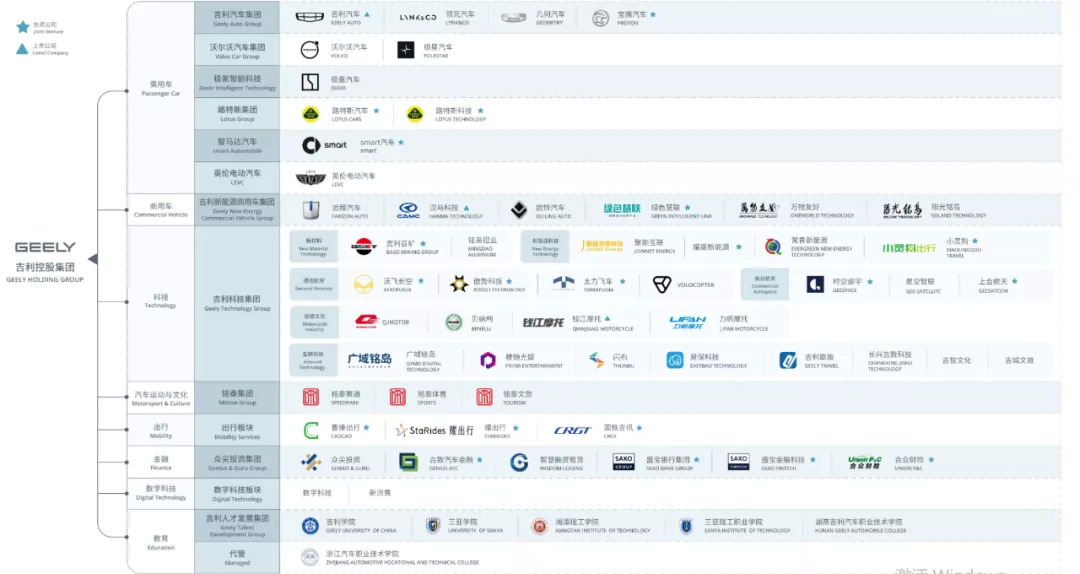The height and width of the screenshot is (574, 1080).
Task: Select the smart brand logo
Action: [324, 145]
